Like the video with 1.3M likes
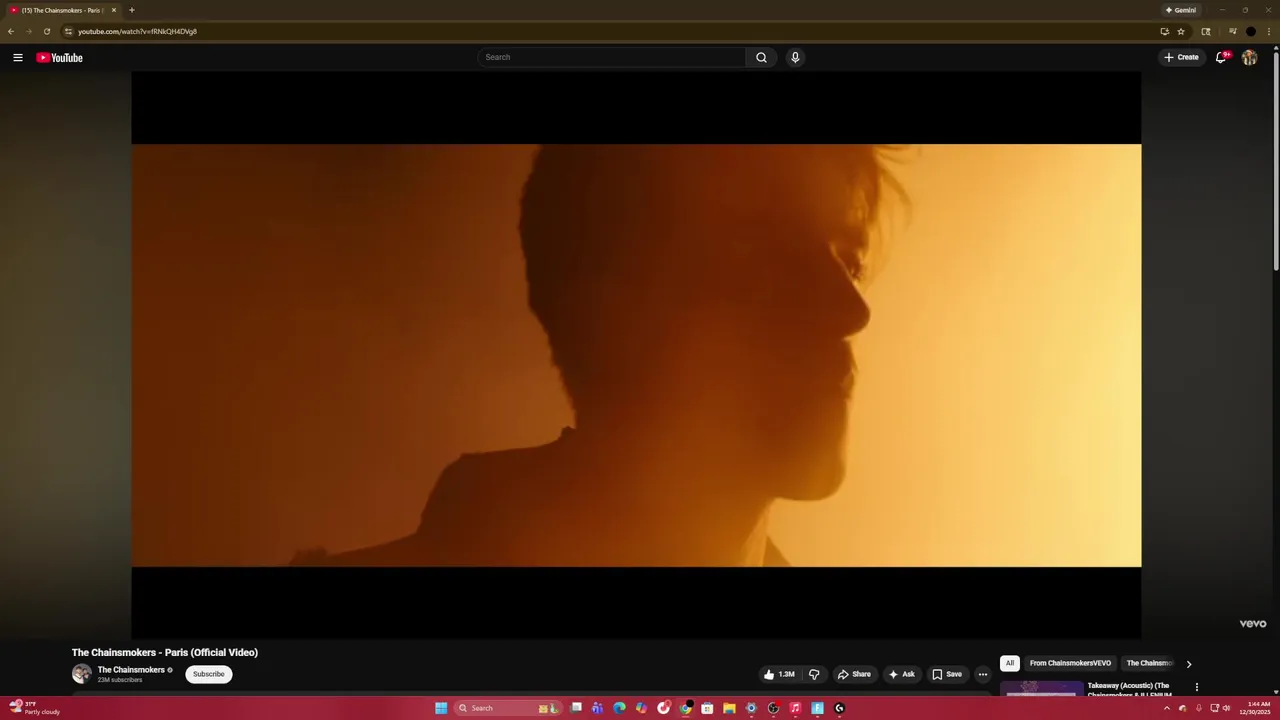Image resolution: width=1280 pixels, height=720 pixels. [x=779, y=674]
